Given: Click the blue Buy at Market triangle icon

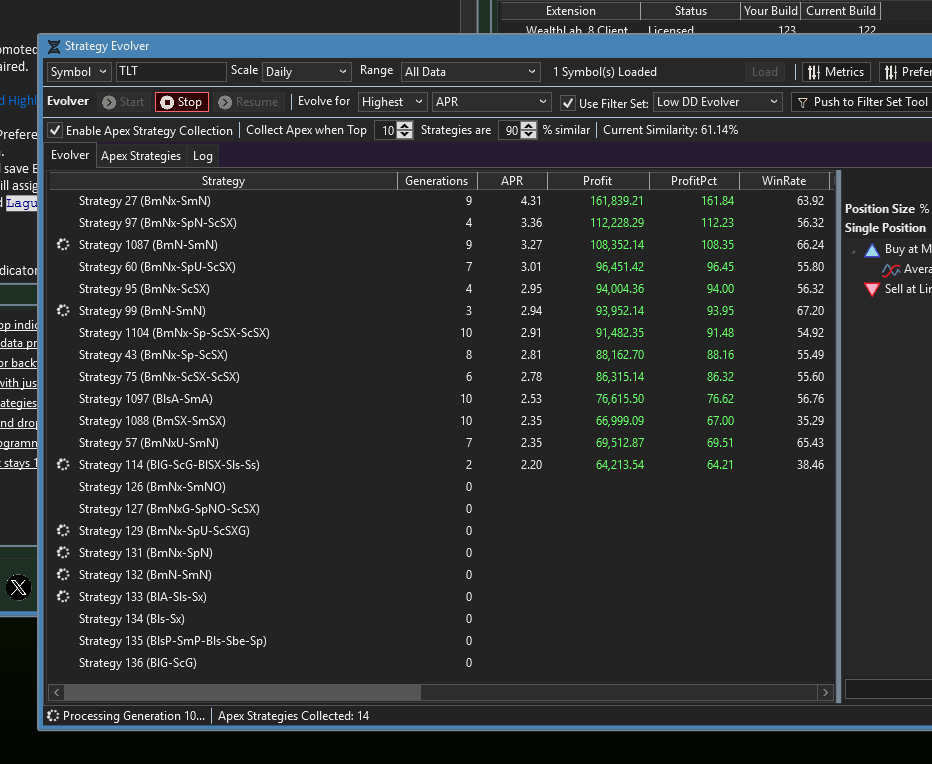Looking at the screenshot, I should click(x=871, y=250).
